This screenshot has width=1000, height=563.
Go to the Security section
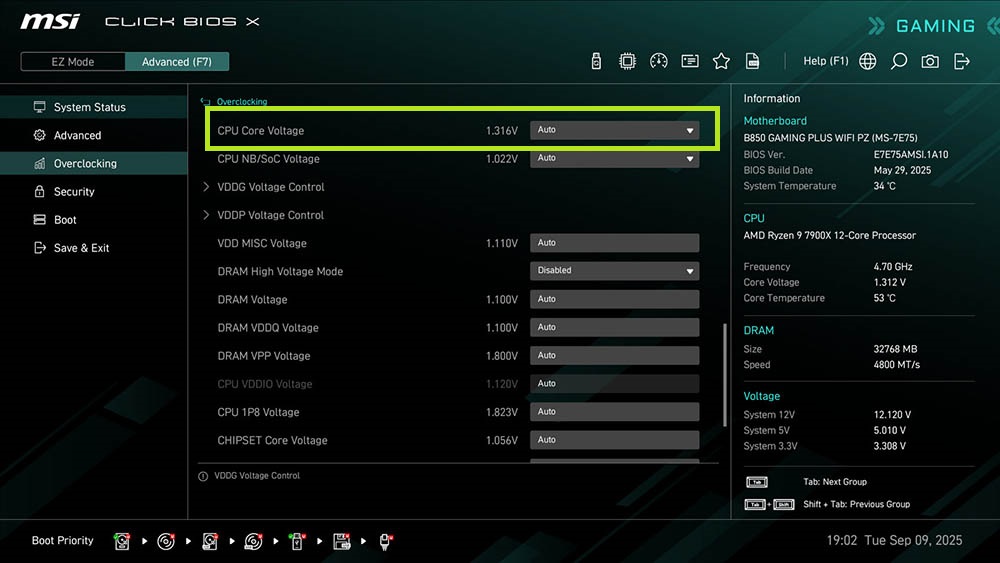click(94, 191)
